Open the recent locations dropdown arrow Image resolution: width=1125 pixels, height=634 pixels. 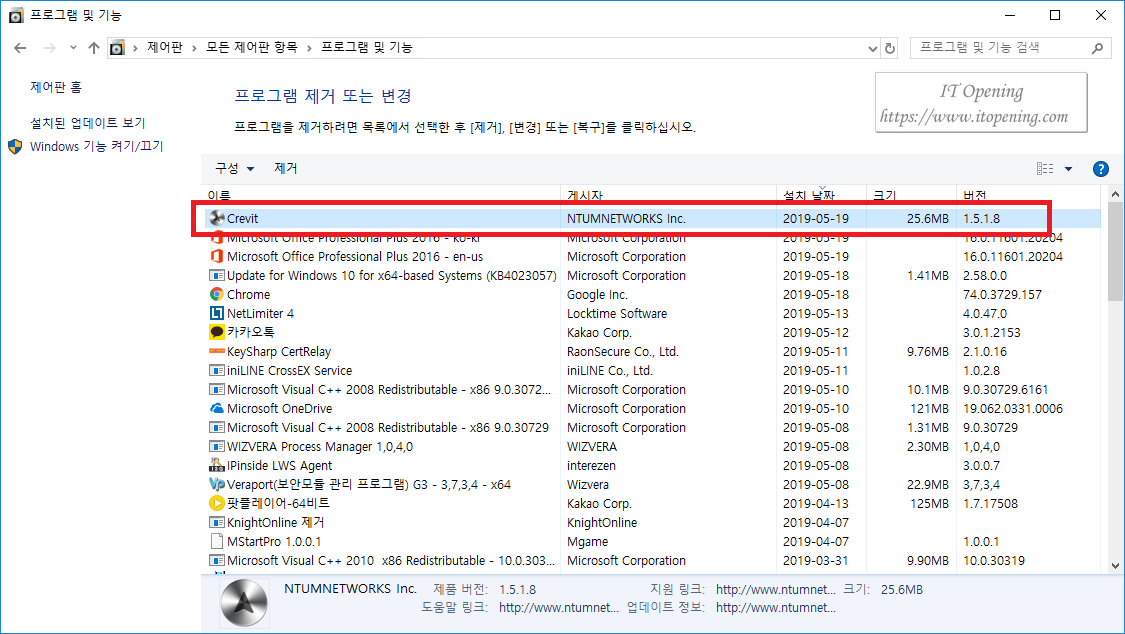73,48
